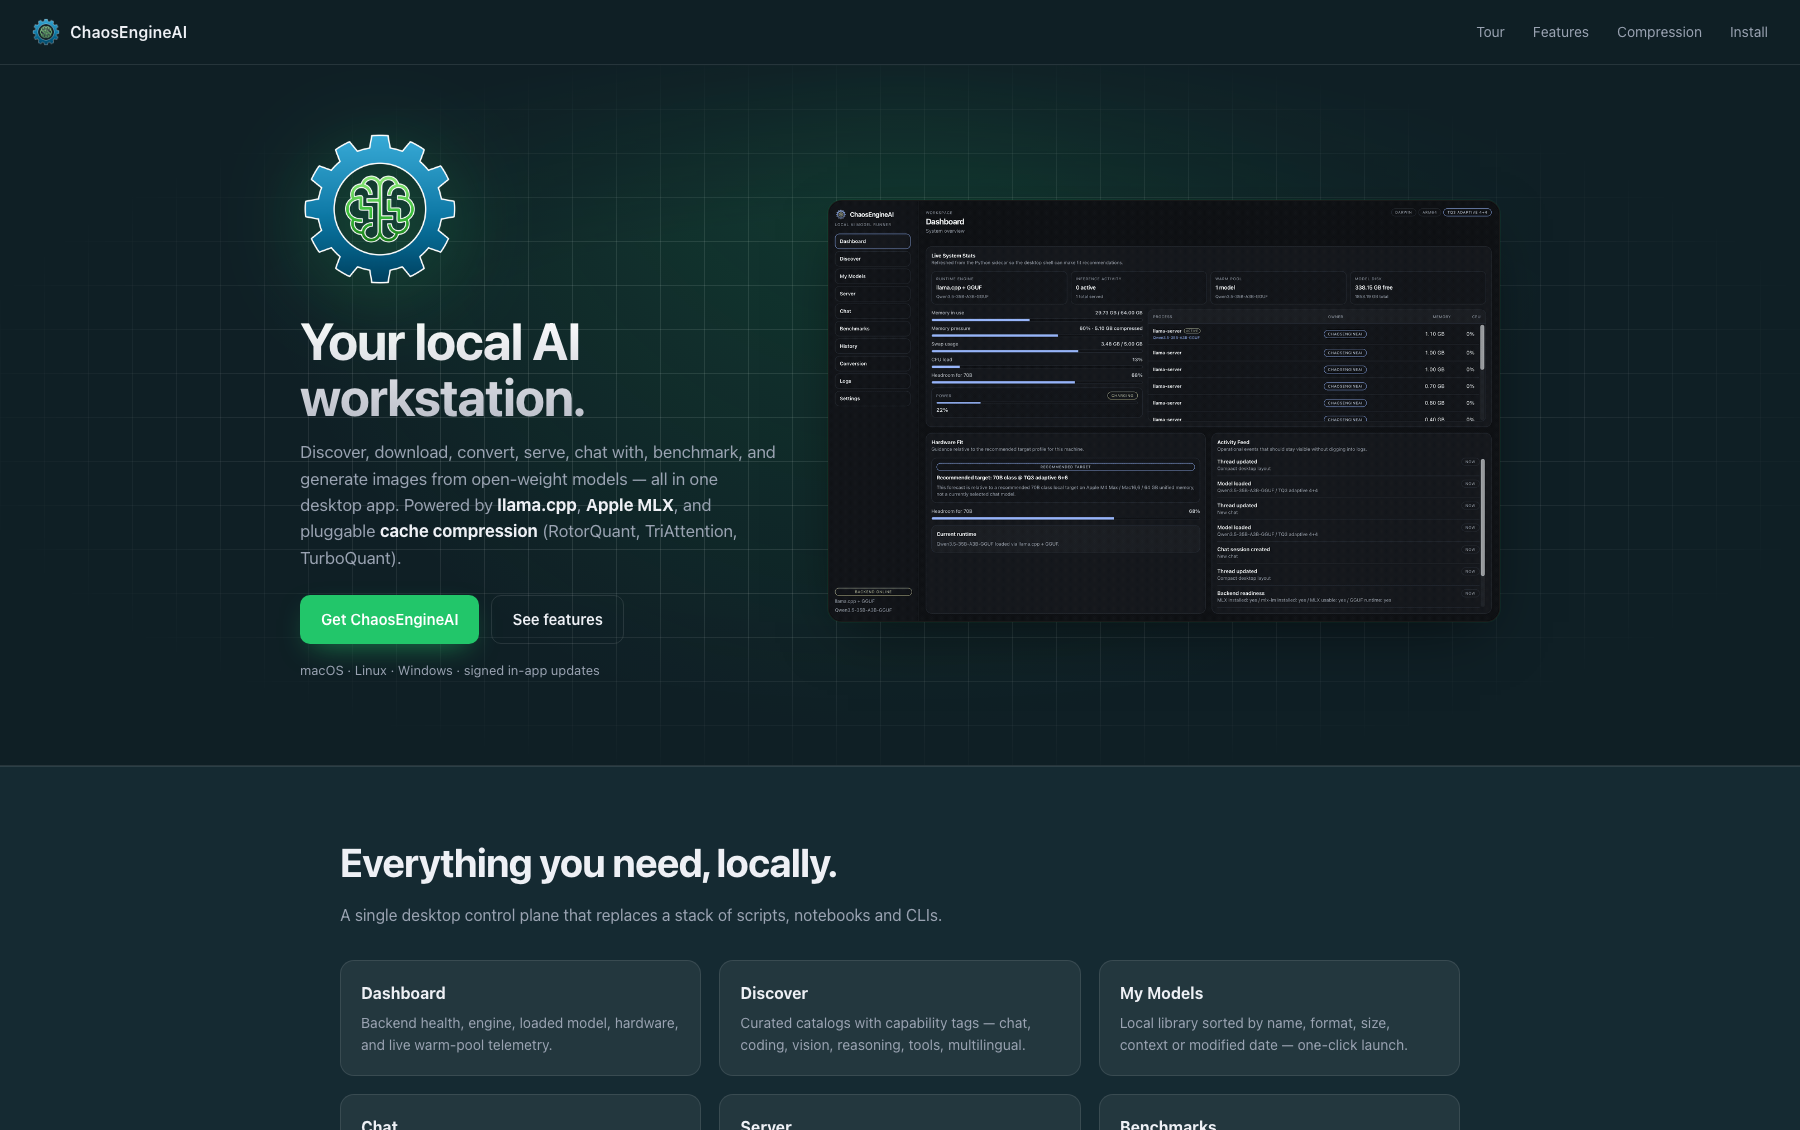Enable the TQ3 ADAPTIVE 4+4 badge
This screenshot has width=1800, height=1130.
pos(1468,213)
